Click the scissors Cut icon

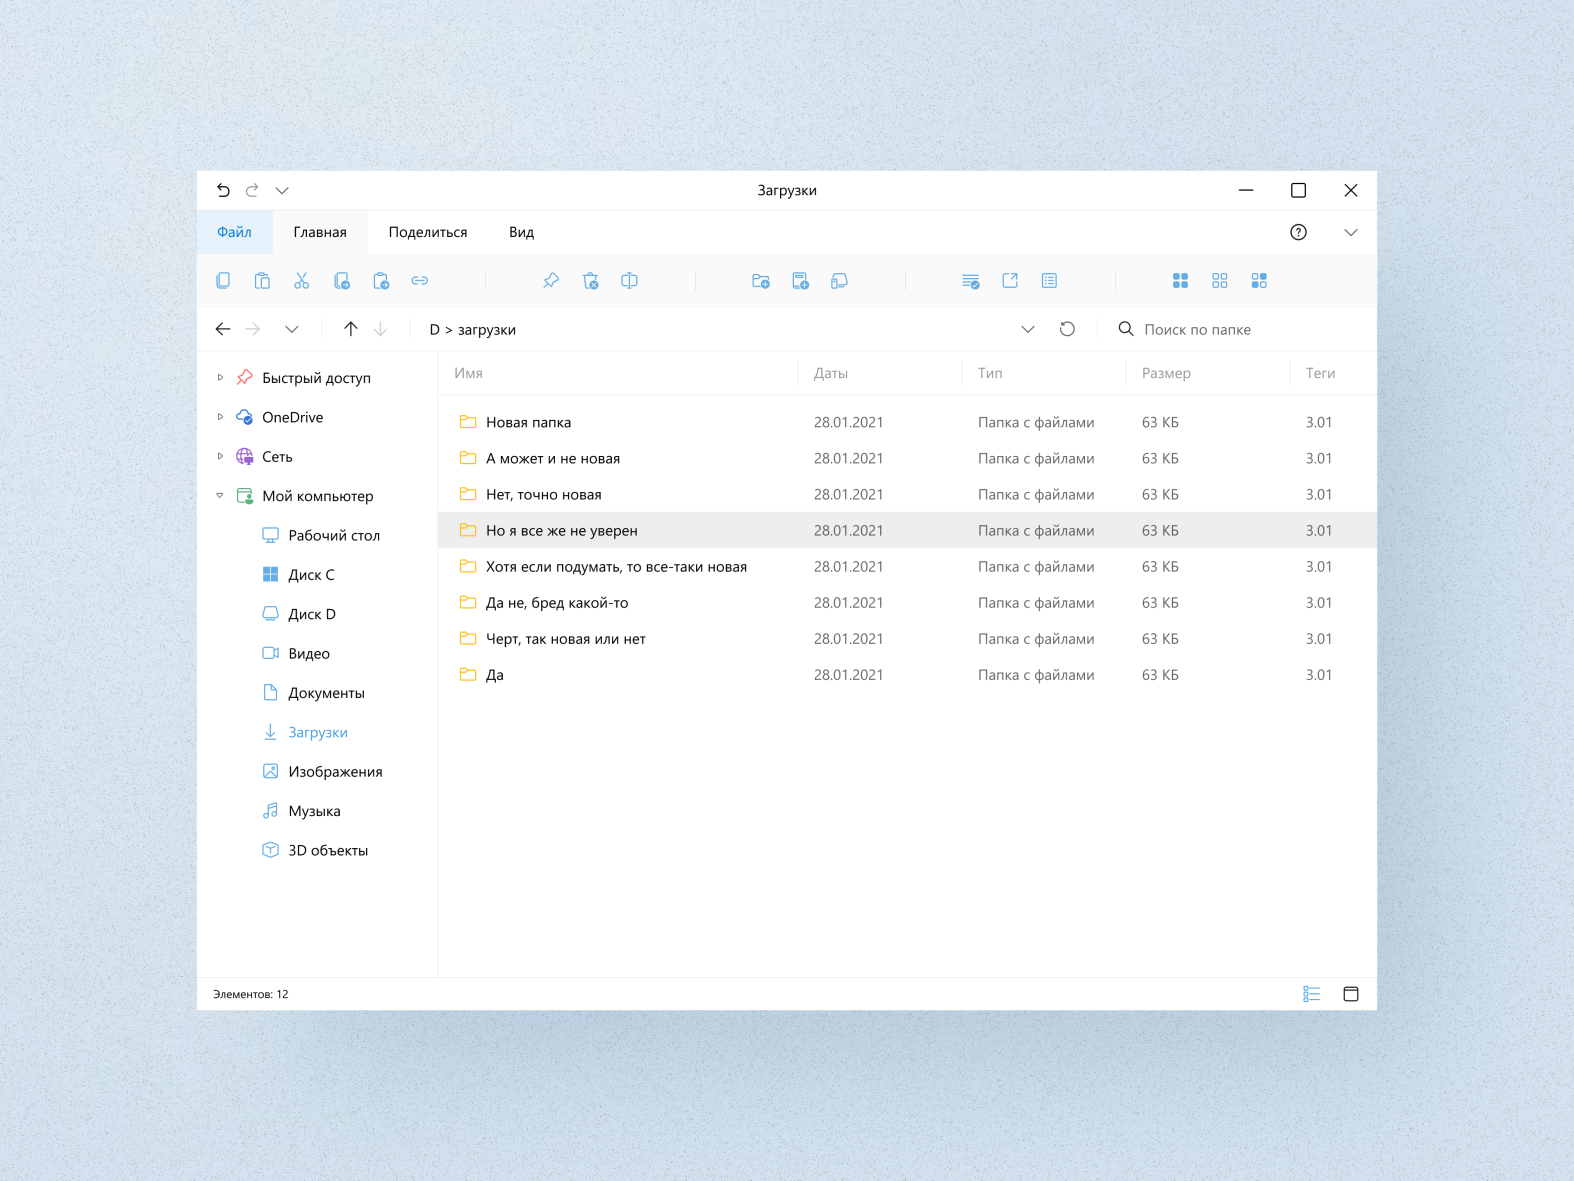tap(301, 281)
